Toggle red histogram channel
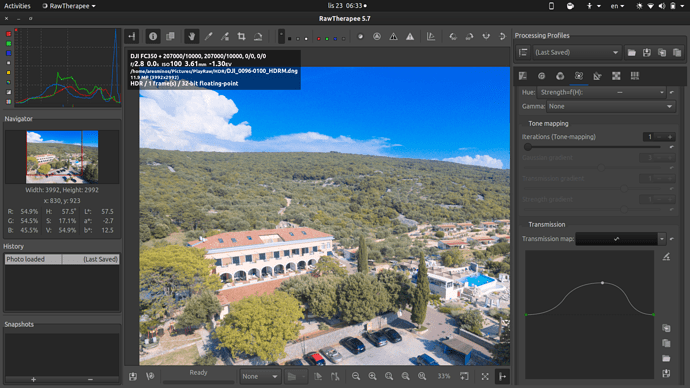This screenshot has height=388, width=690. tap(8, 34)
